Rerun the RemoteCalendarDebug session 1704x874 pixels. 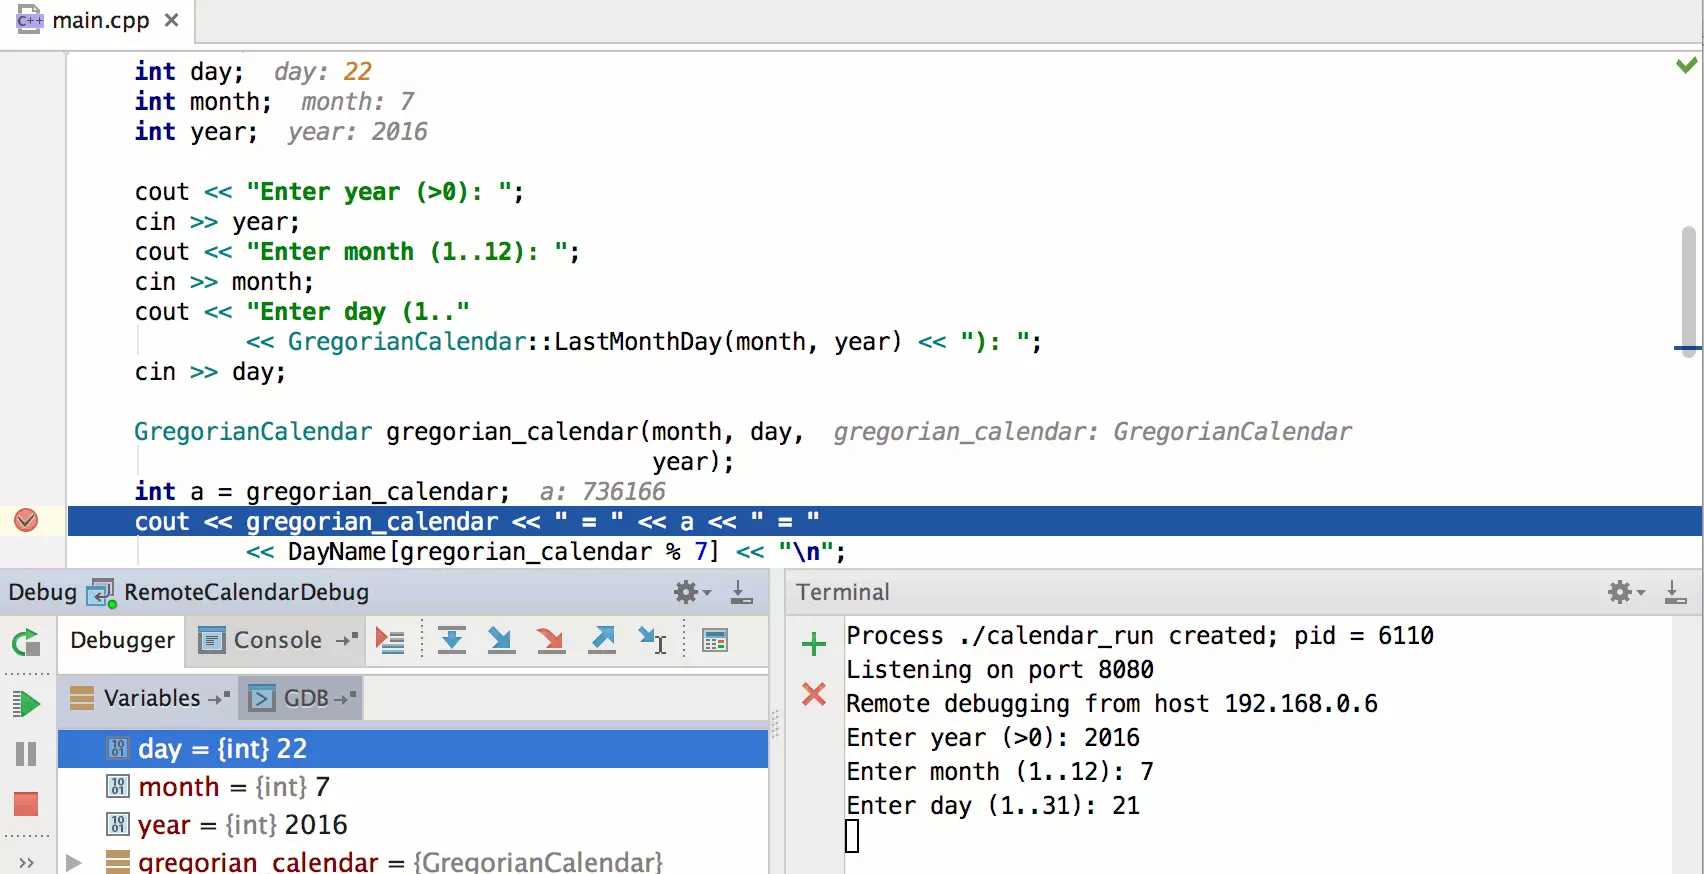[x=26, y=643]
